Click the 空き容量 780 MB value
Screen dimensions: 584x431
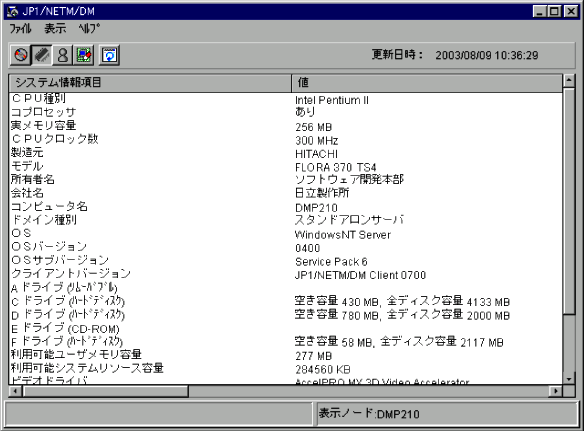(402, 315)
